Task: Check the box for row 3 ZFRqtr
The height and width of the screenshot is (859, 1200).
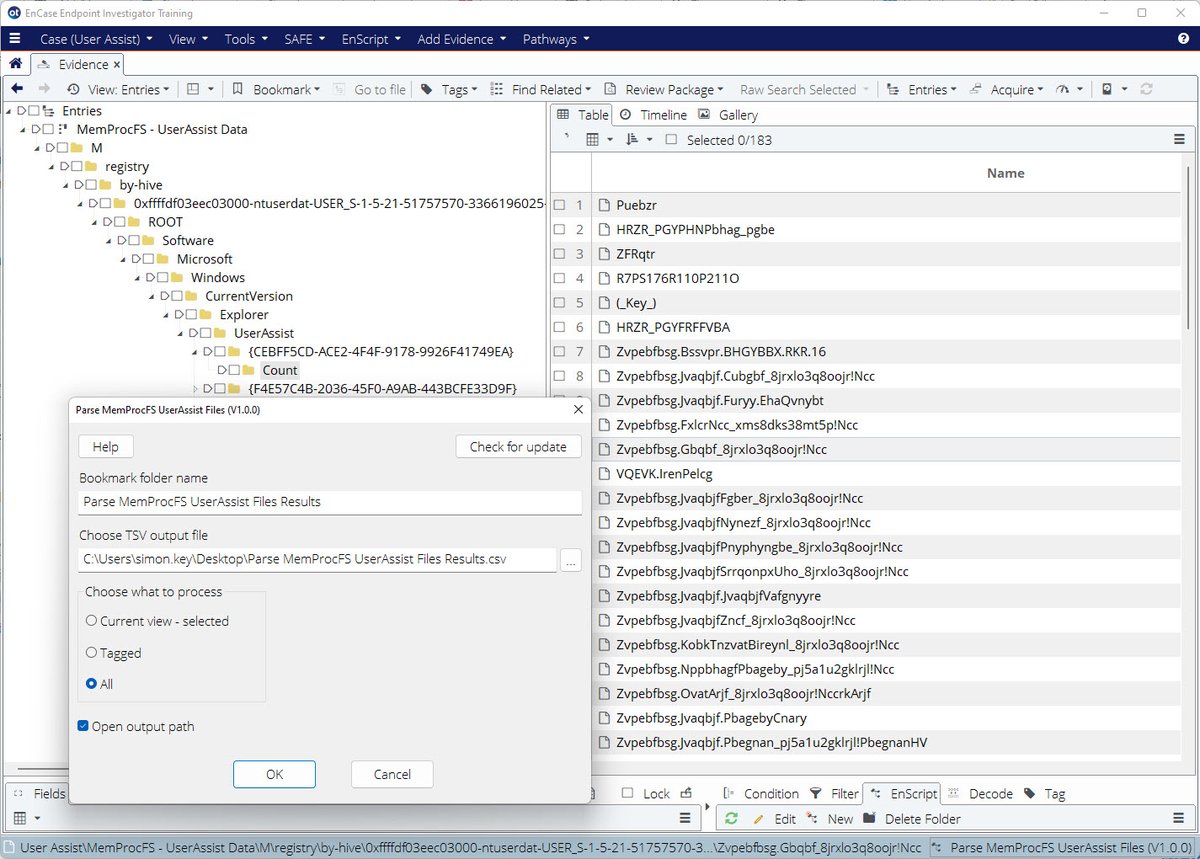Action: coord(560,254)
